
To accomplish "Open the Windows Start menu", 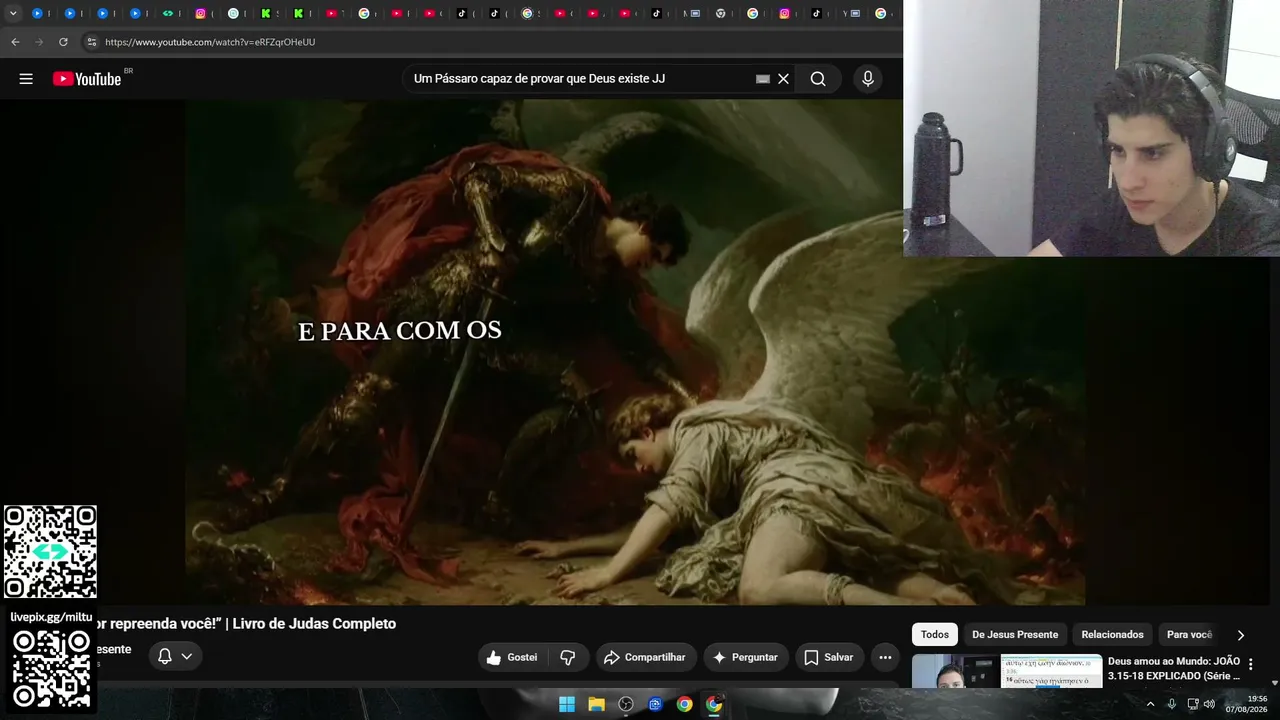I will pos(567,704).
